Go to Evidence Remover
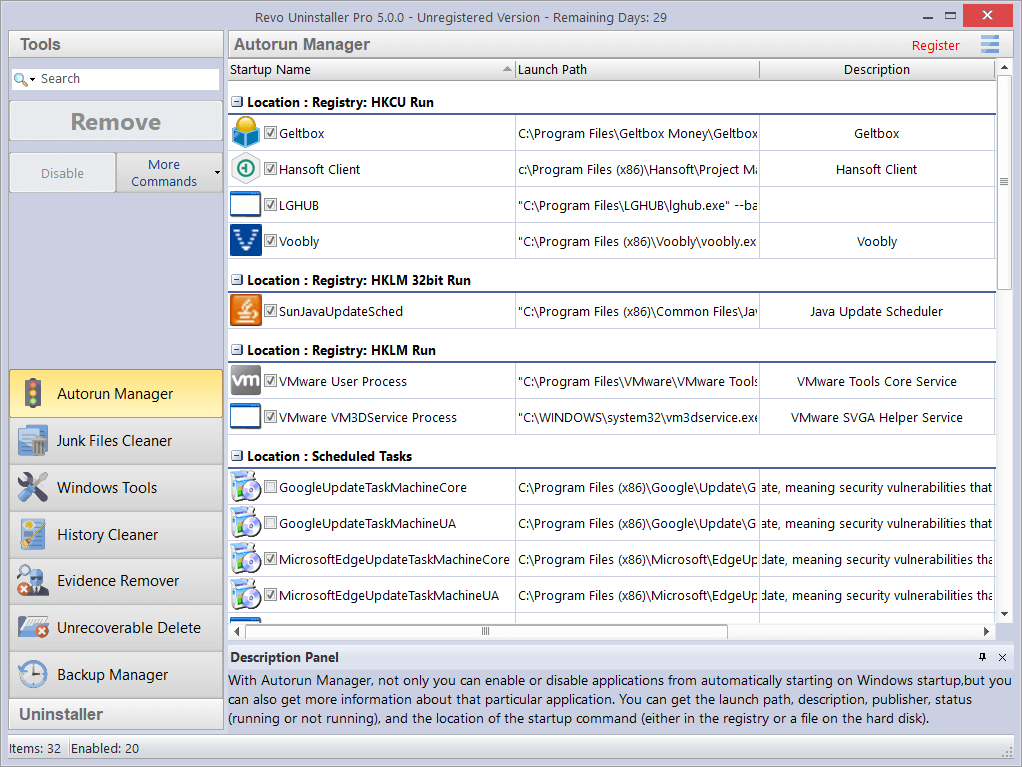The image size is (1022, 767). tap(116, 581)
